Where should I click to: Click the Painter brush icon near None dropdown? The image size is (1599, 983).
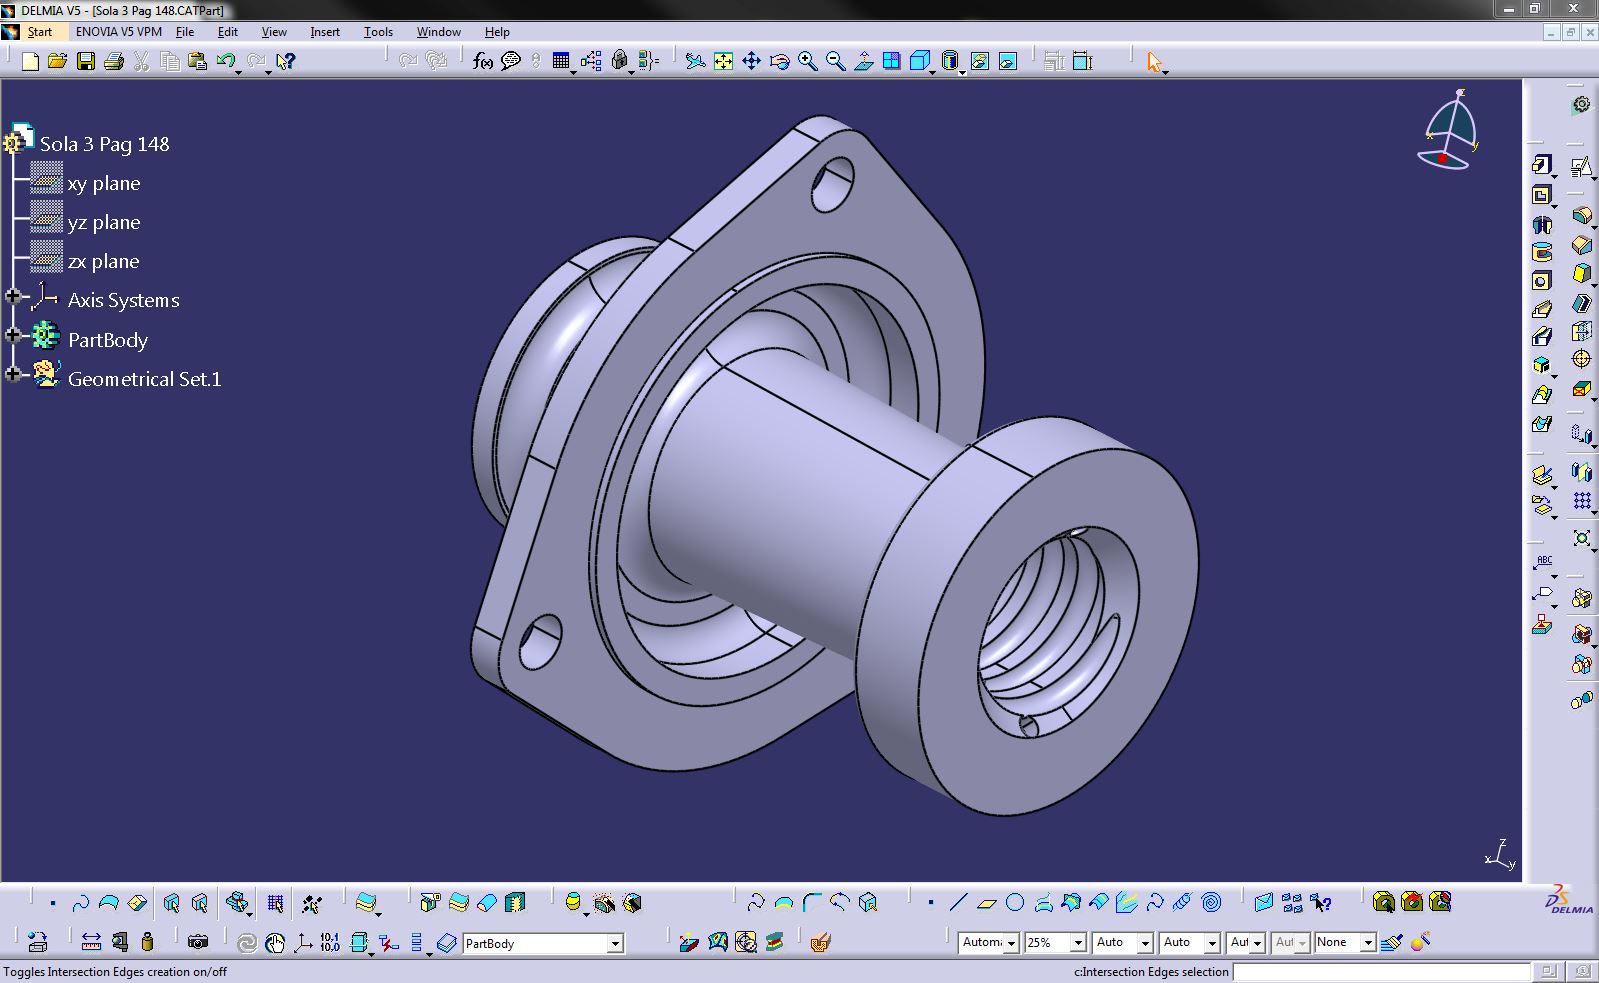1391,942
